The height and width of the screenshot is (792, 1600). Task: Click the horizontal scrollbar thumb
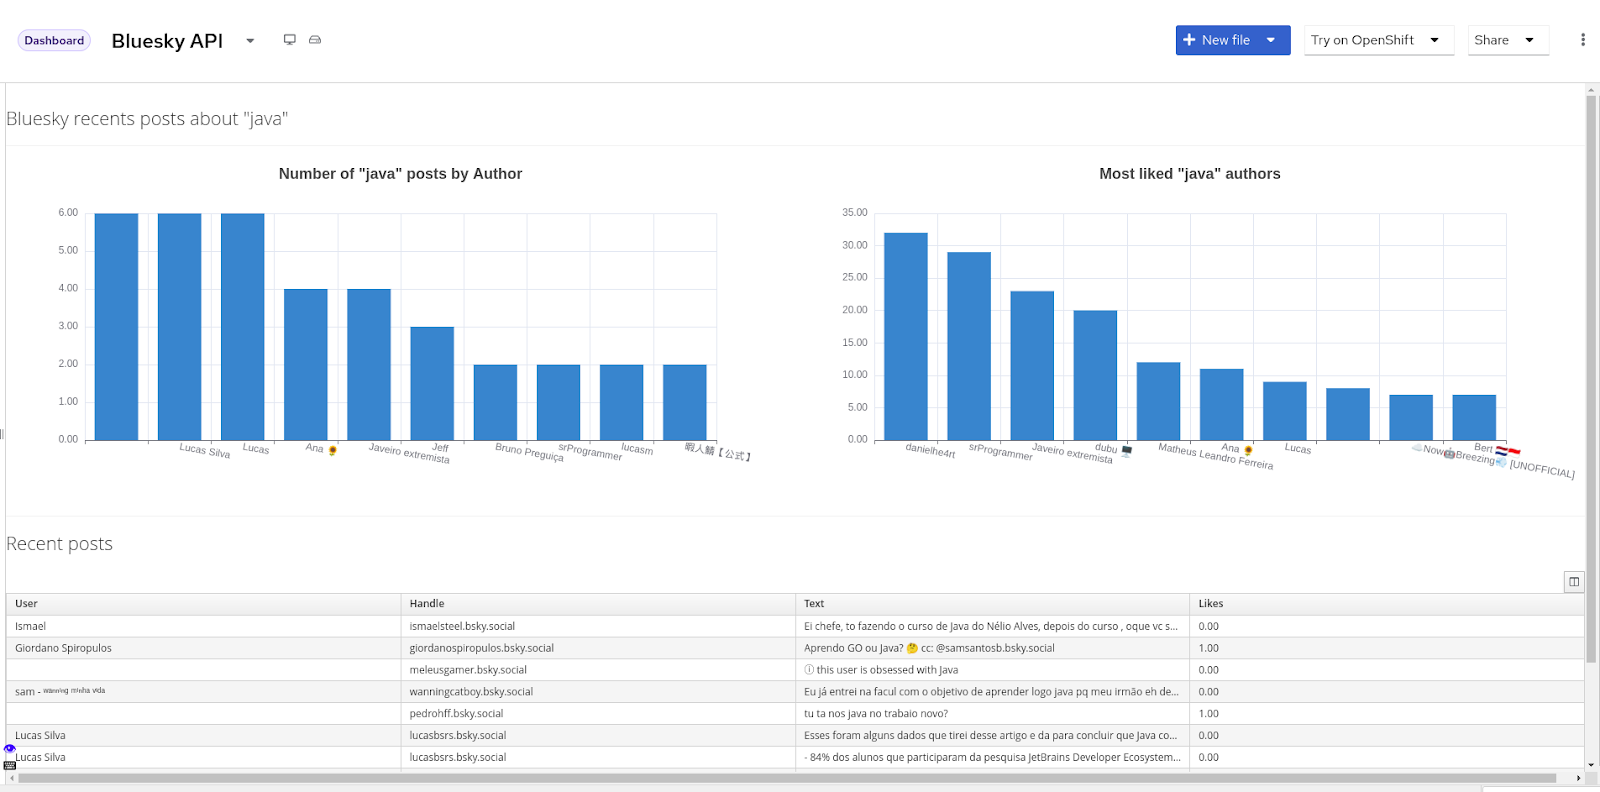pos(787,778)
